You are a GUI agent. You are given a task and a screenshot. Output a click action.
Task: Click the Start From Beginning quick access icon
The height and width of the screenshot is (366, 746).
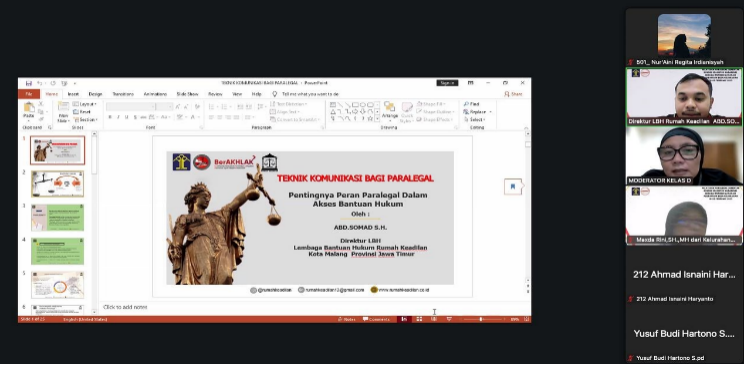click(64, 83)
